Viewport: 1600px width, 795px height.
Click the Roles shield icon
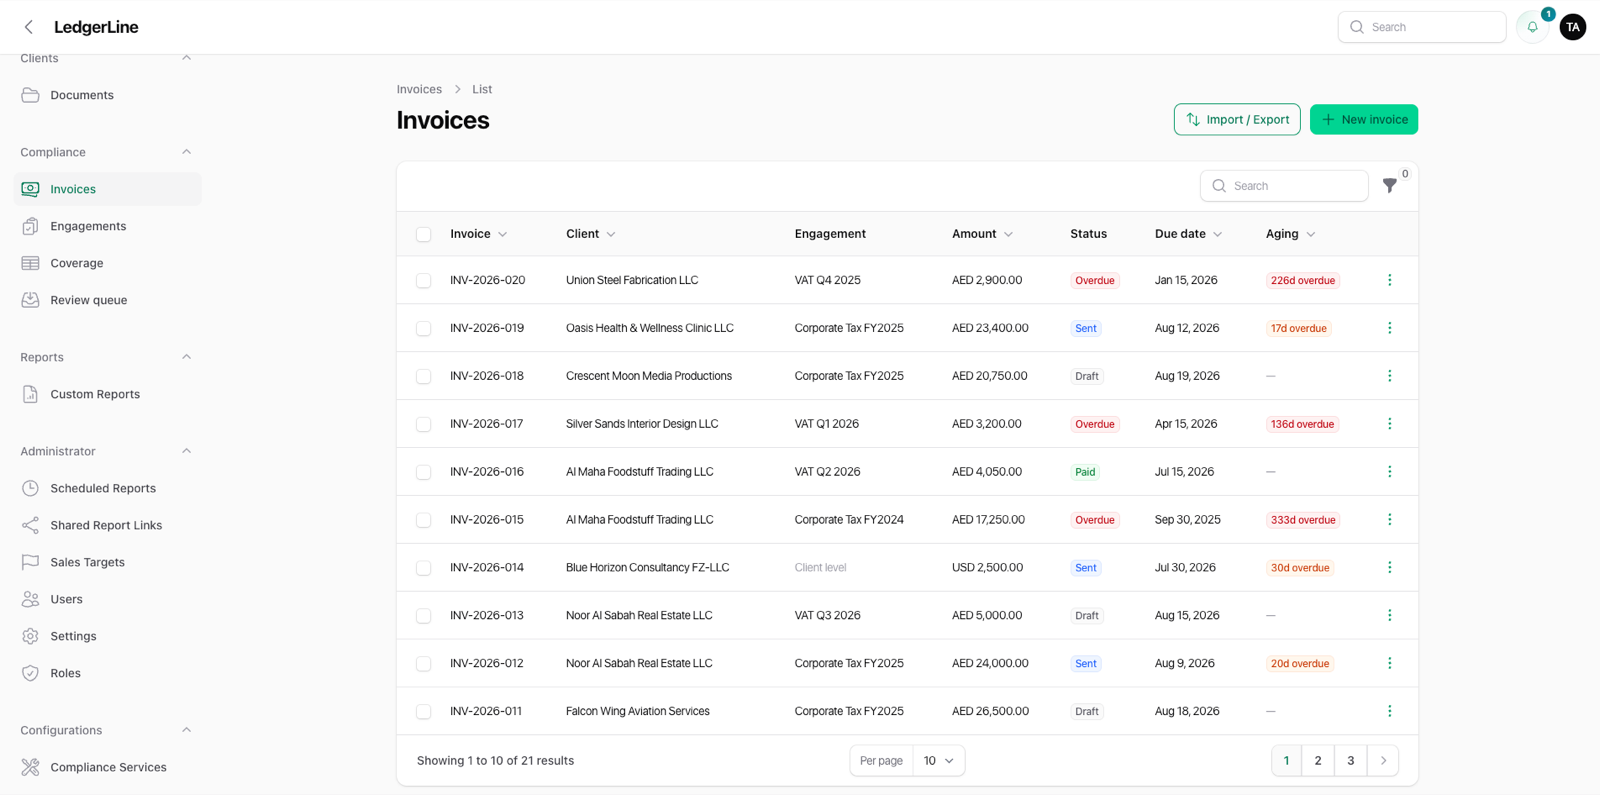(x=31, y=673)
